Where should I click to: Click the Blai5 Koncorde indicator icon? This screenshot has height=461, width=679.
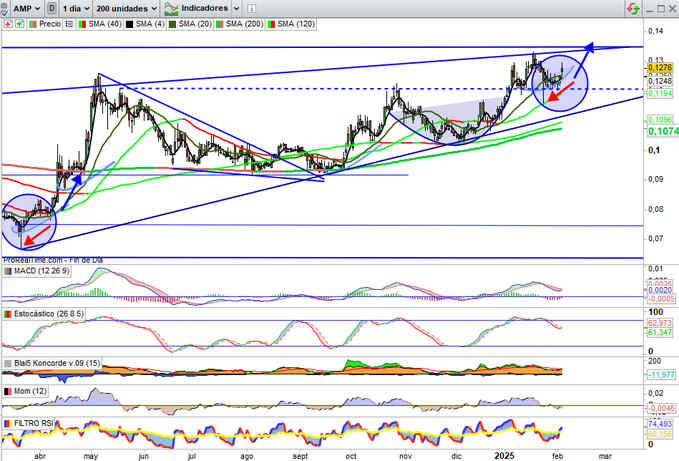(8, 363)
